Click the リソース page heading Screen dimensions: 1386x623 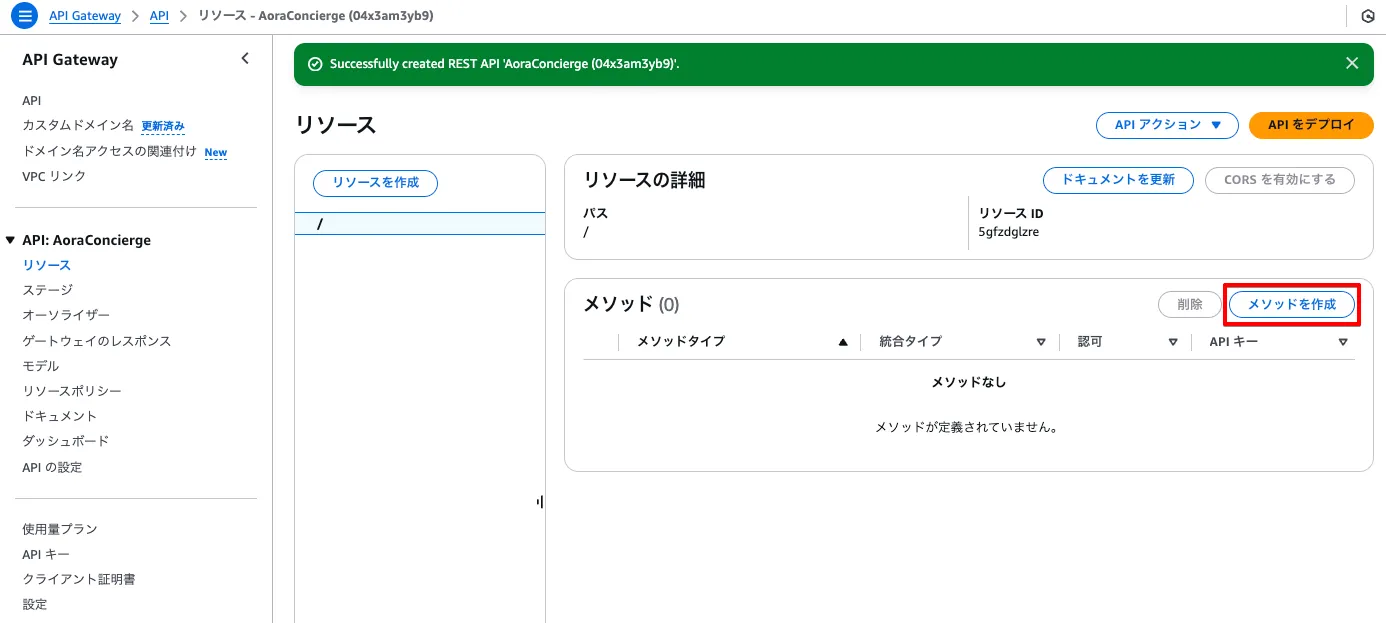click(336, 125)
